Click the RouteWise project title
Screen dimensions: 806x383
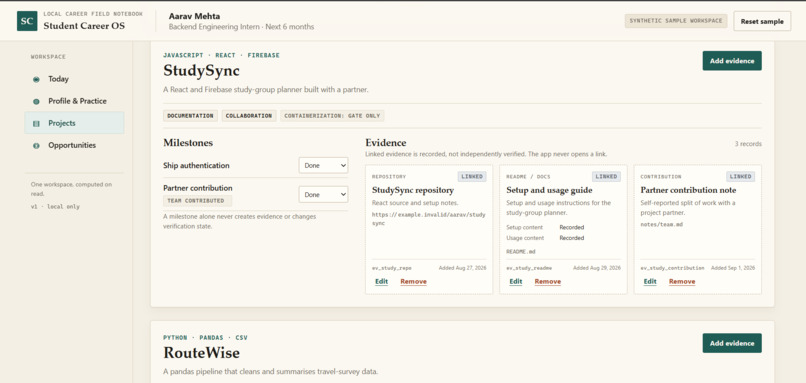202,353
